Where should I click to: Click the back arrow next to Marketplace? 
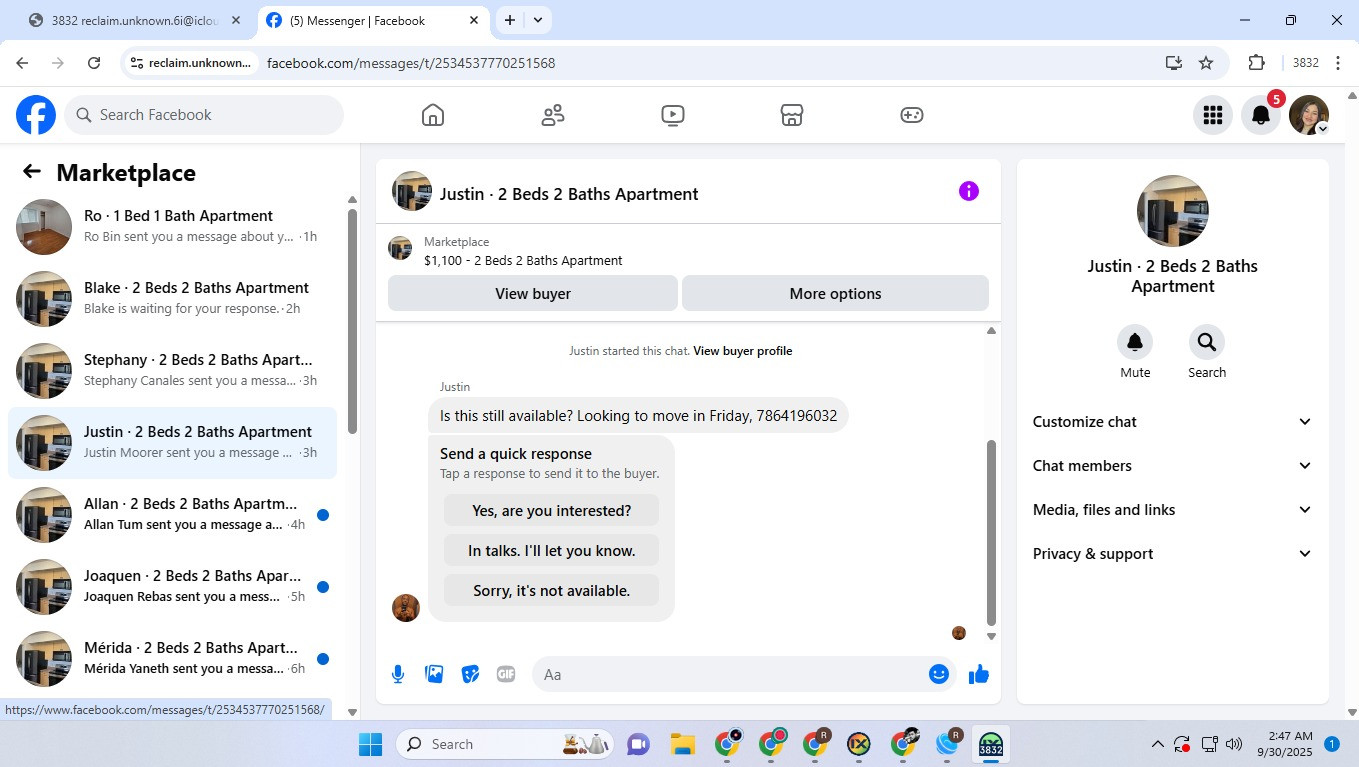32,172
